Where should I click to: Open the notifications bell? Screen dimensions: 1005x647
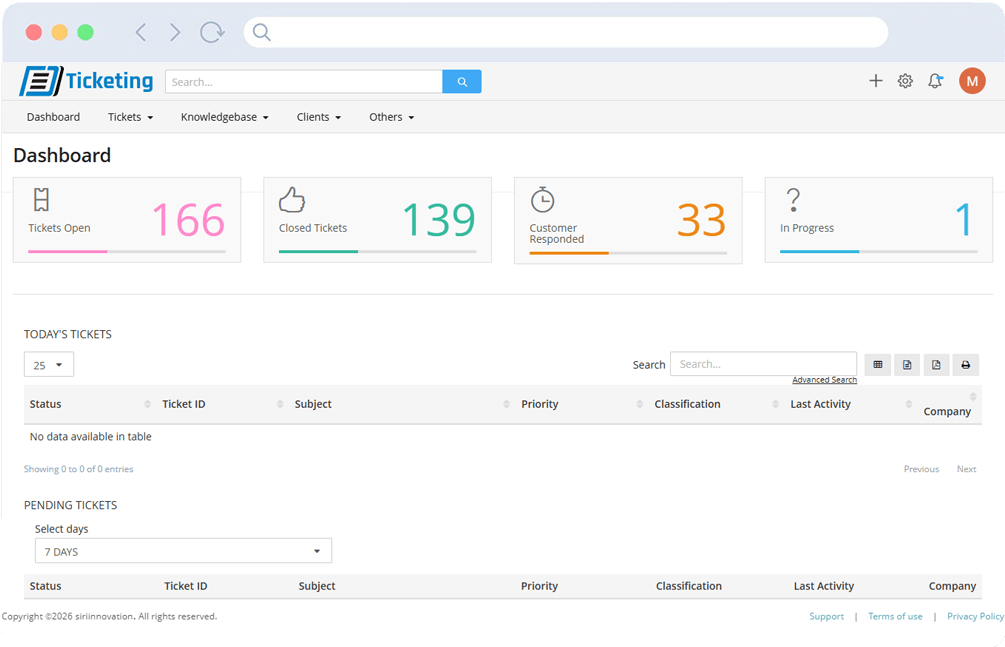[935, 81]
